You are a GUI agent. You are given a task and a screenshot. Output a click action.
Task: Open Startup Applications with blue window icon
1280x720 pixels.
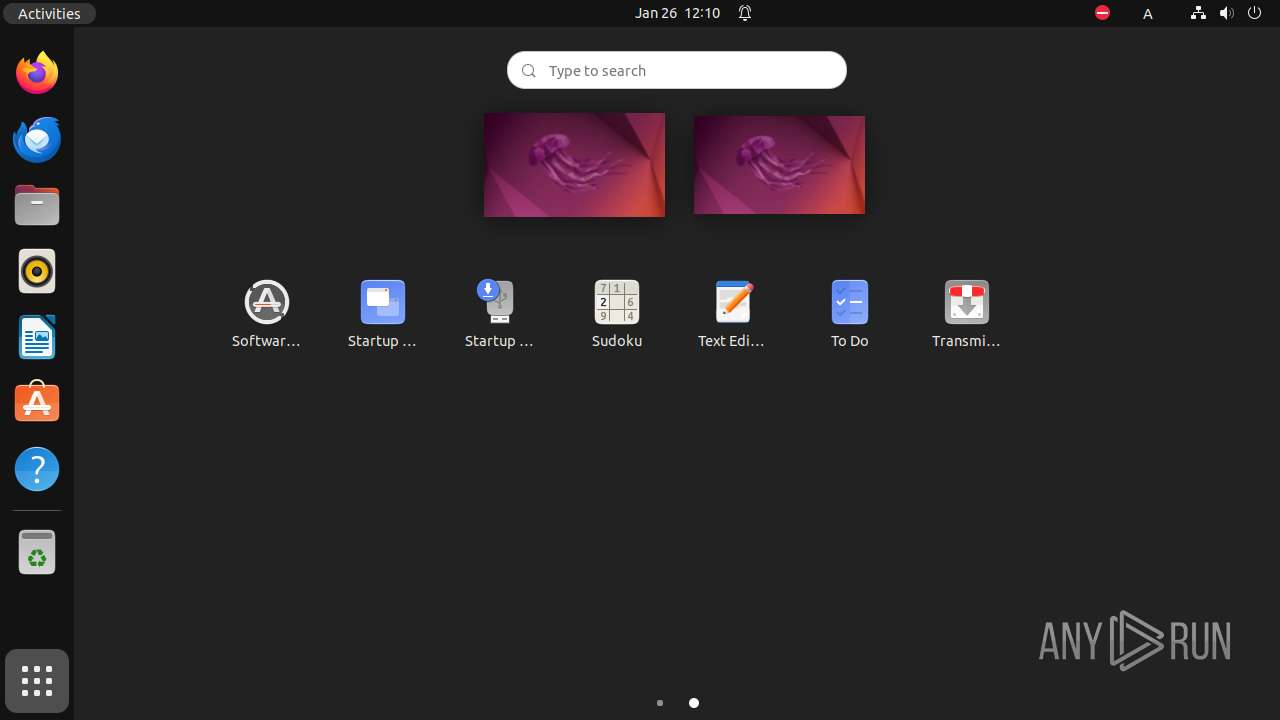(382, 314)
